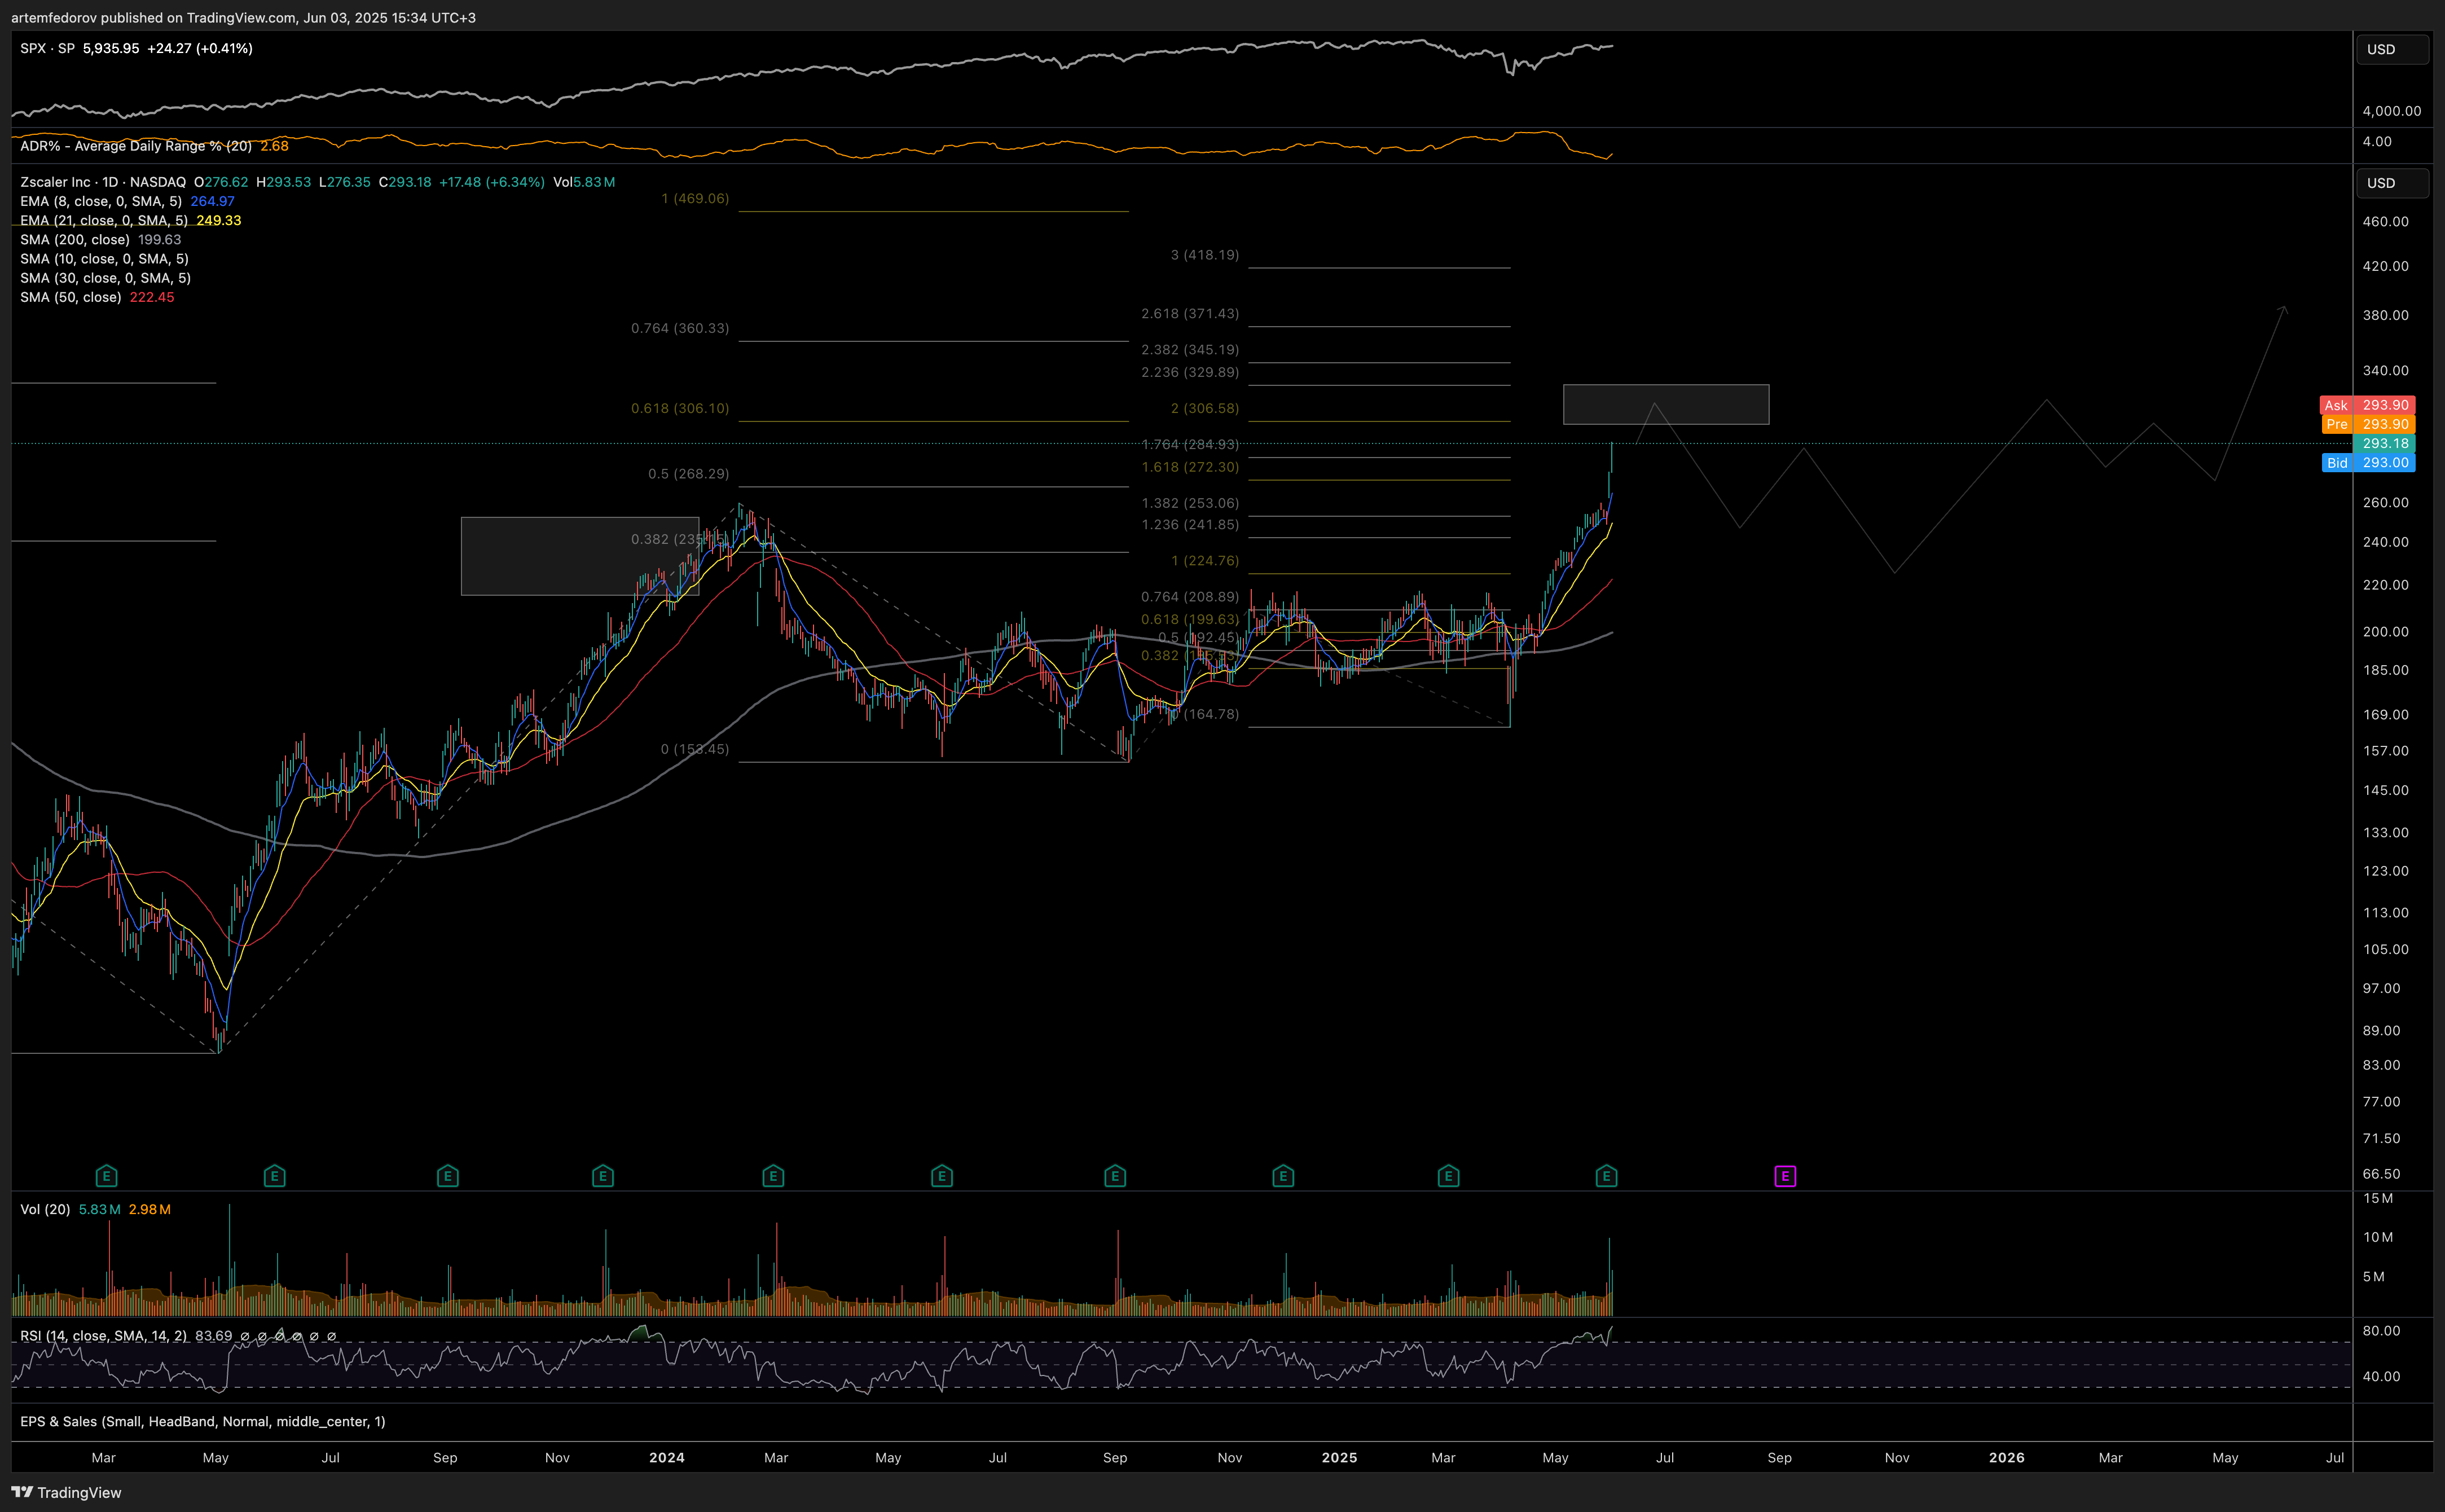Select the SMA (50, close) legend
2445x1512 pixels.
71,297
